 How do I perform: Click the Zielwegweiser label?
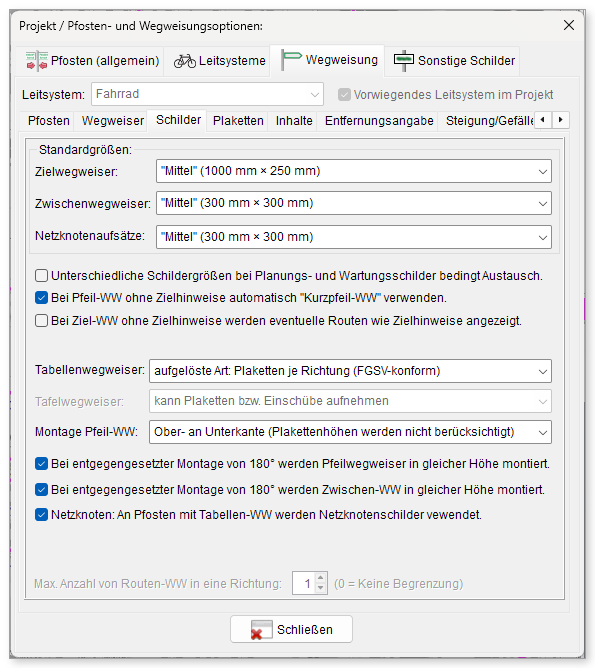point(76,172)
